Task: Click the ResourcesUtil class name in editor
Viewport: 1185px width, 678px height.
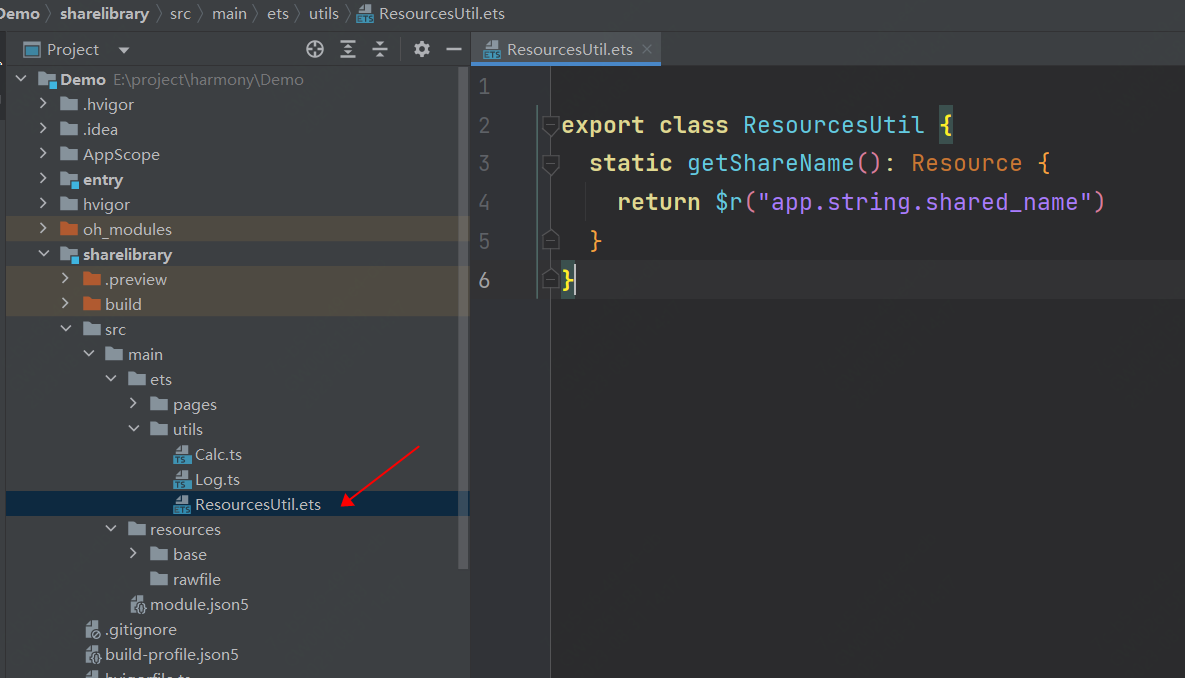Action: coord(833,125)
